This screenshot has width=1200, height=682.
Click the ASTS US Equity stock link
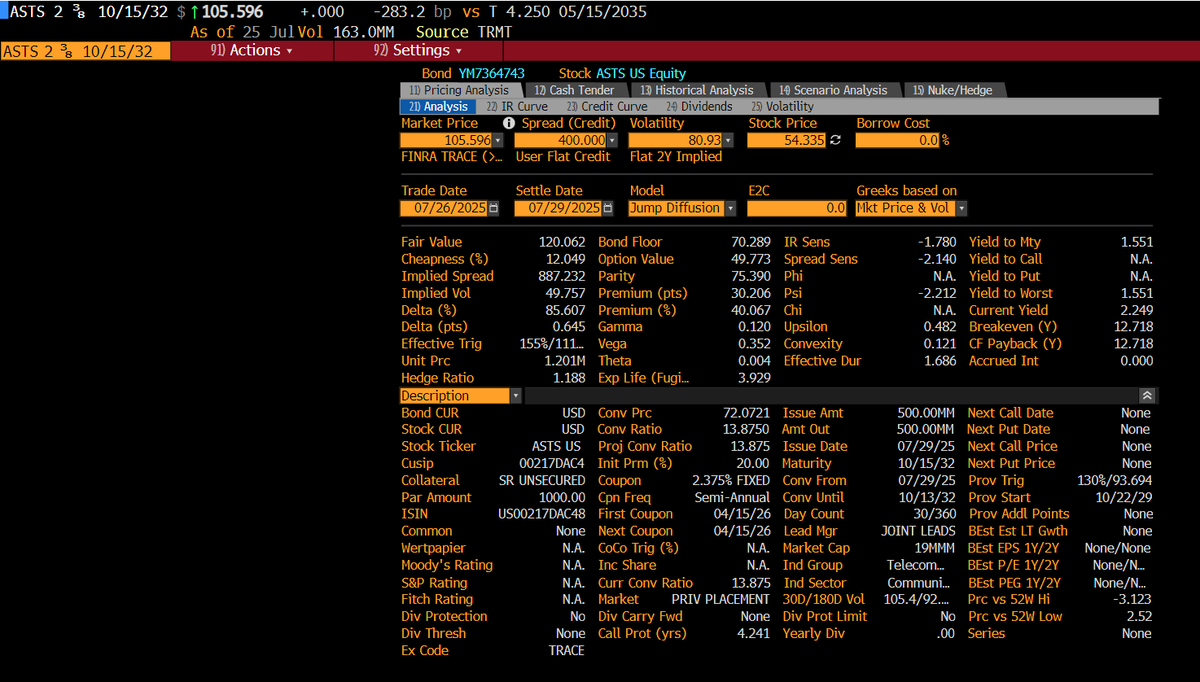tap(641, 73)
